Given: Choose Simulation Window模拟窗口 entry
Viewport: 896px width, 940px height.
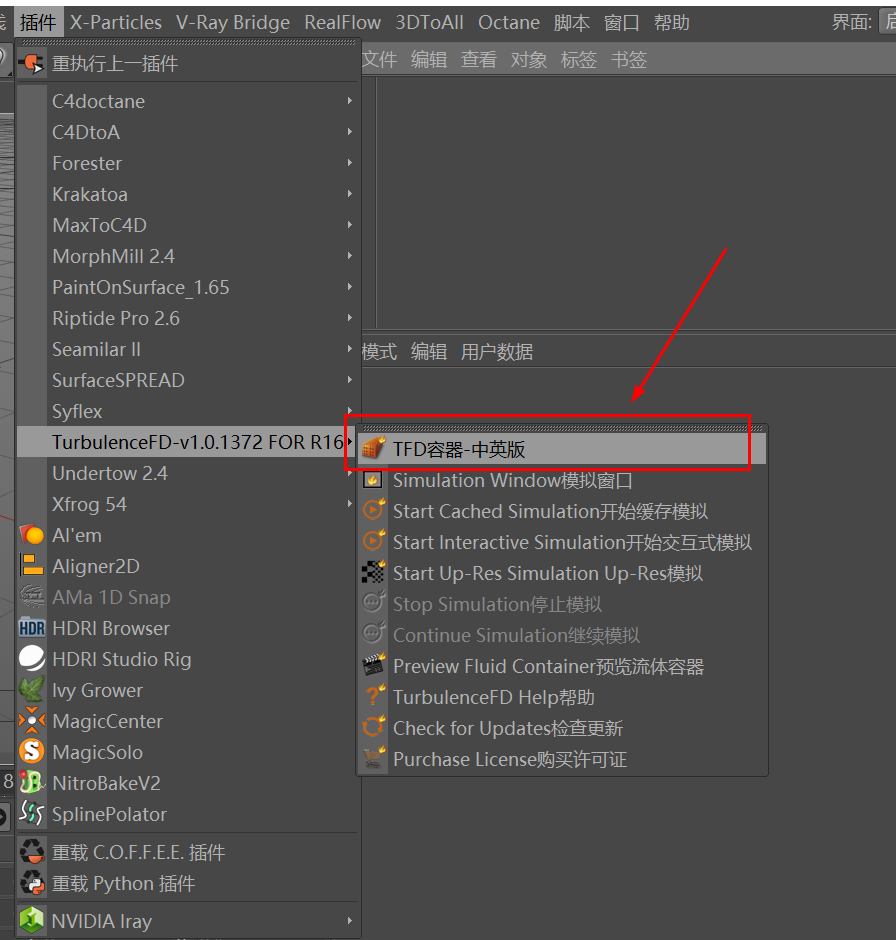Looking at the screenshot, I should click(562, 480).
